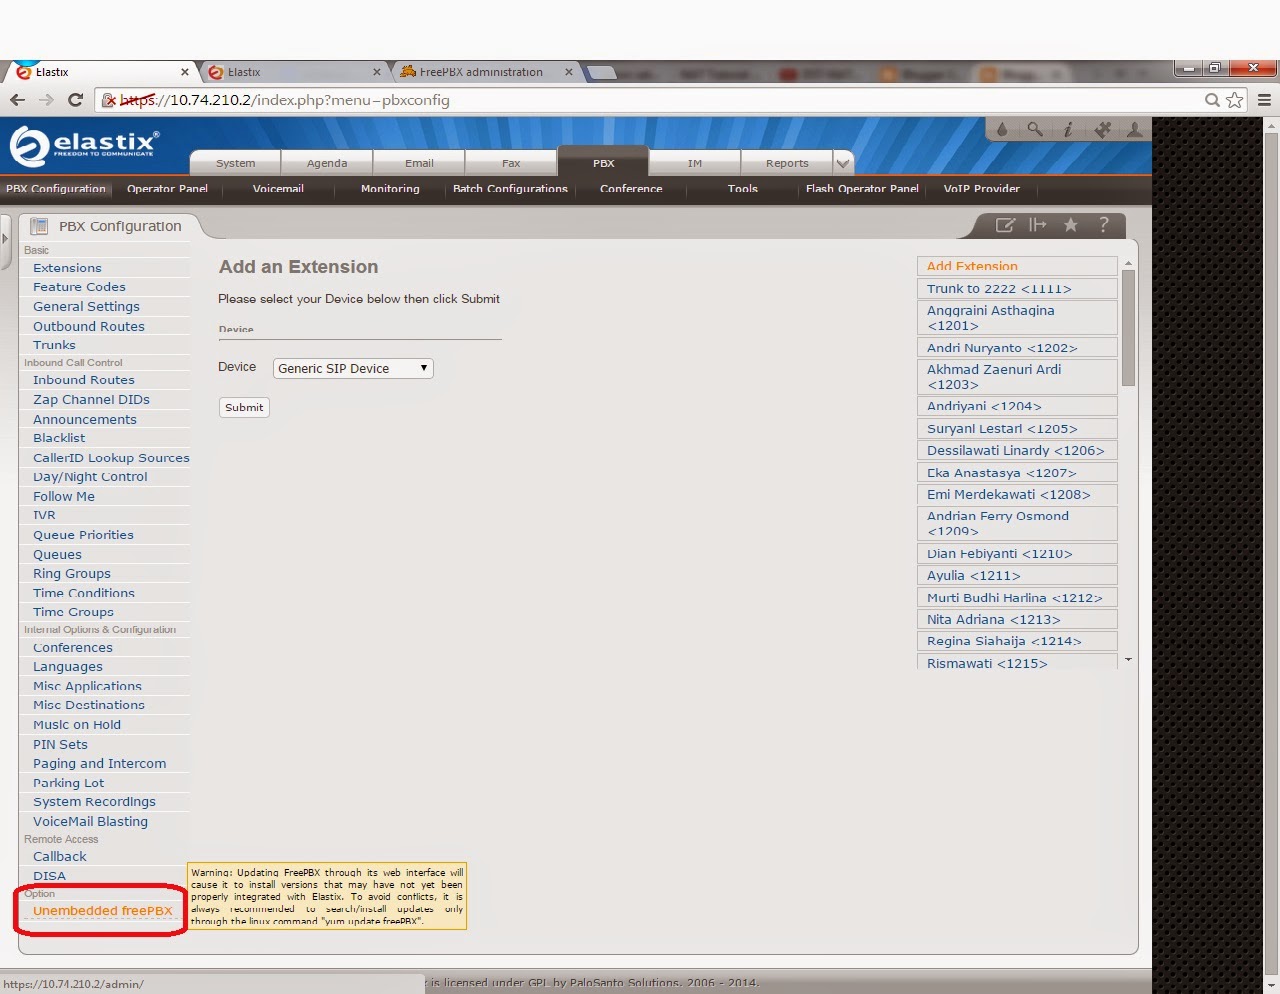Click the address bar zoom magnifier icon
This screenshot has width=1280, height=994.
[1212, 100]
